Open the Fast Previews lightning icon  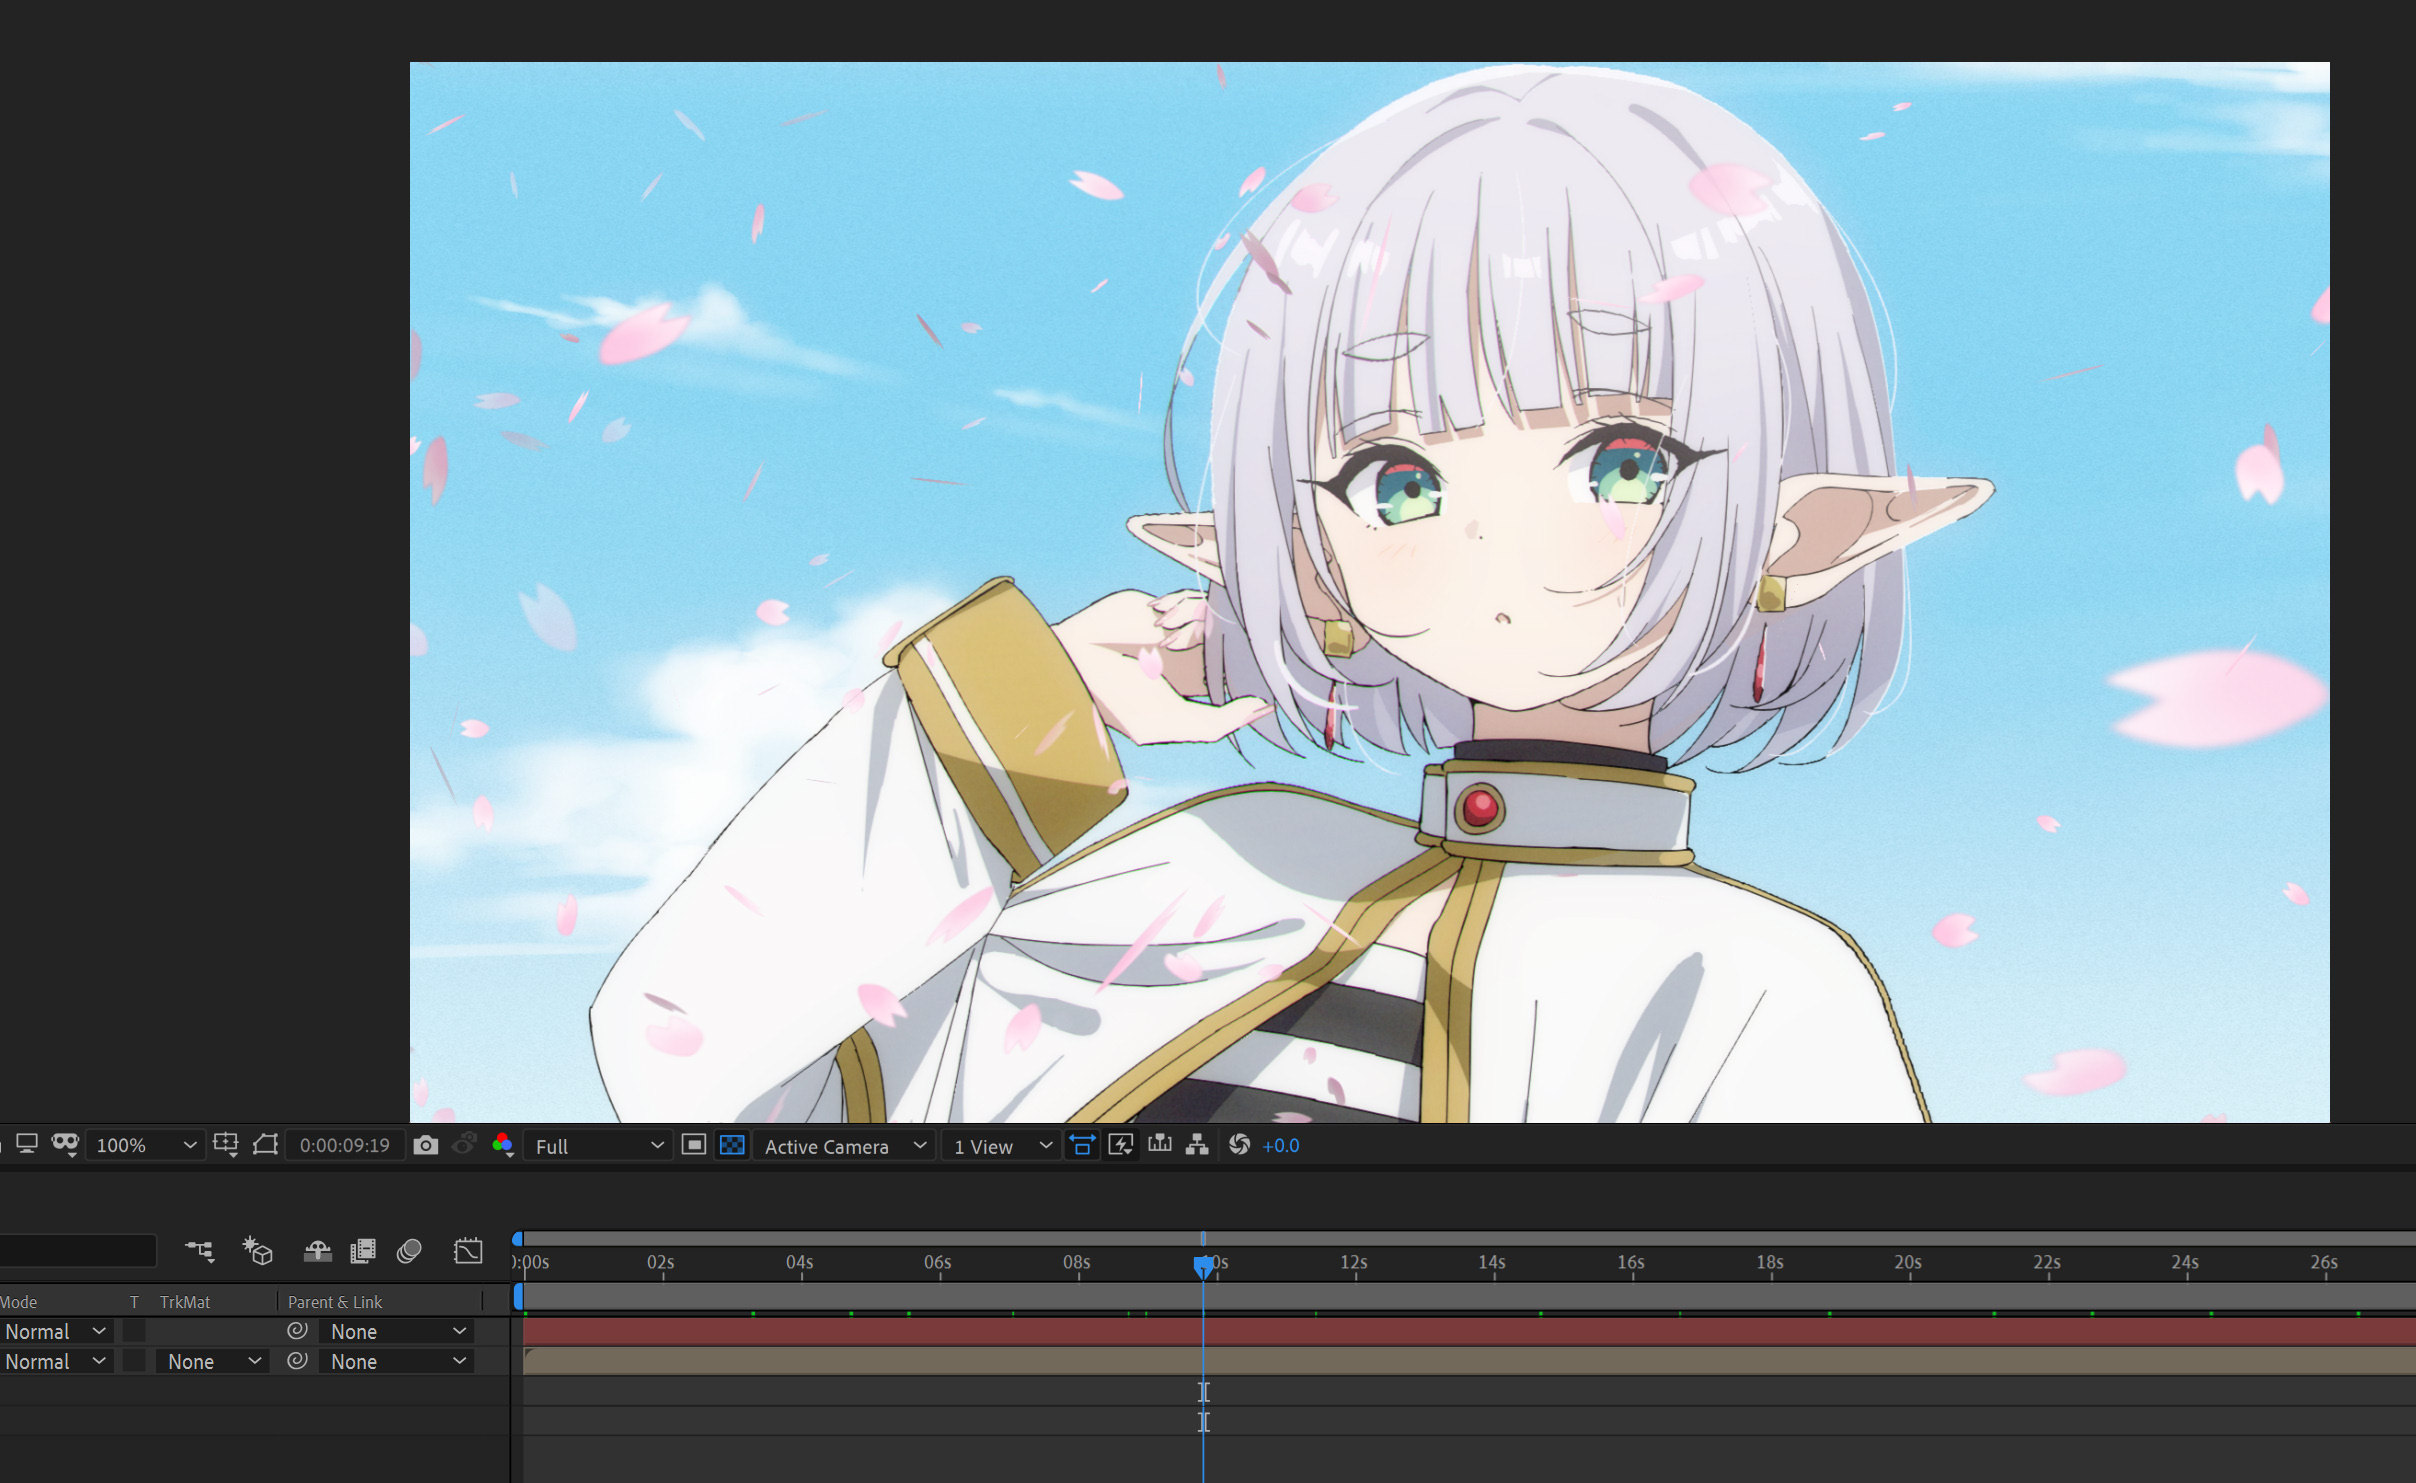click(1121, 1145)
